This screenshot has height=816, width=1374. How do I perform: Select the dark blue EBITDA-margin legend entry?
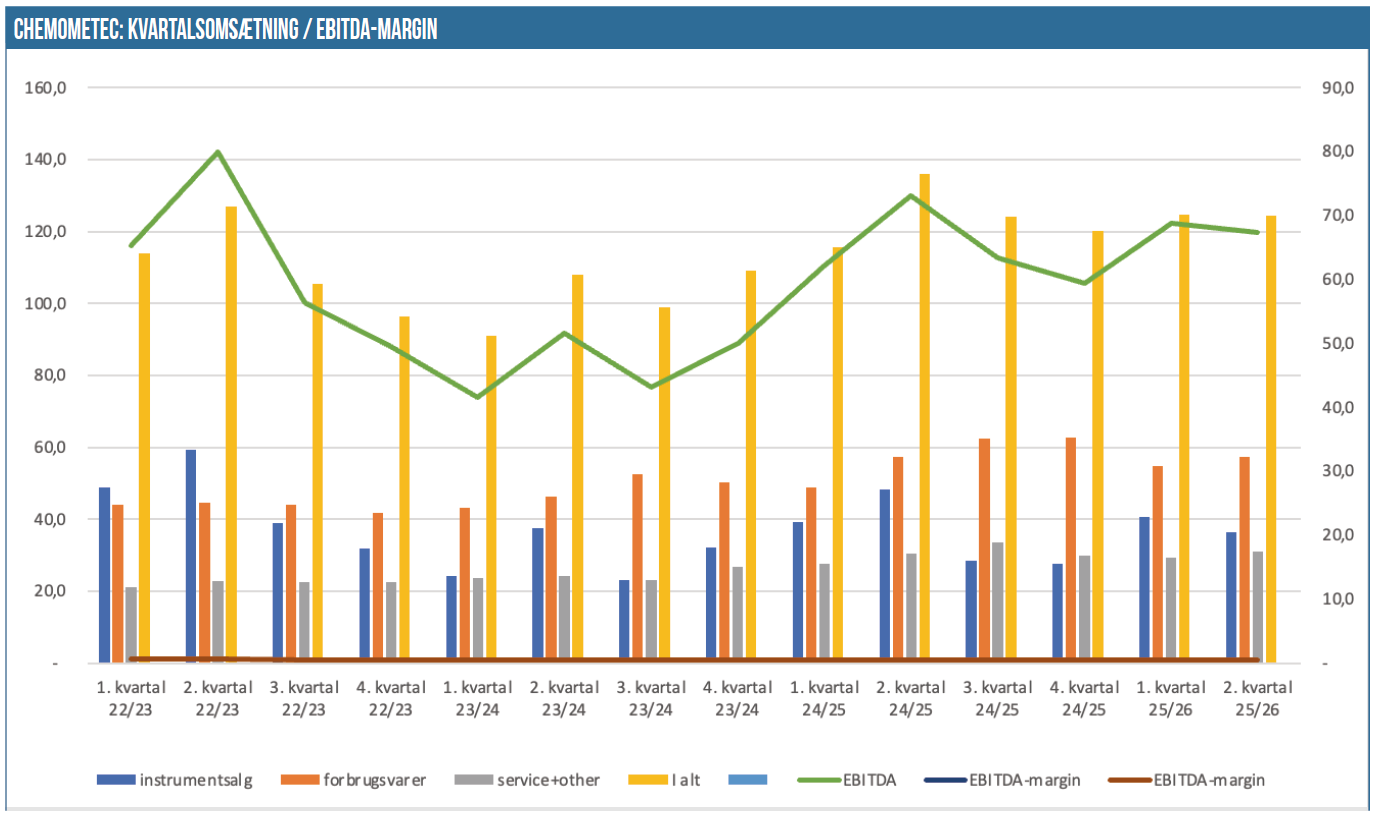pos(1003,779)
